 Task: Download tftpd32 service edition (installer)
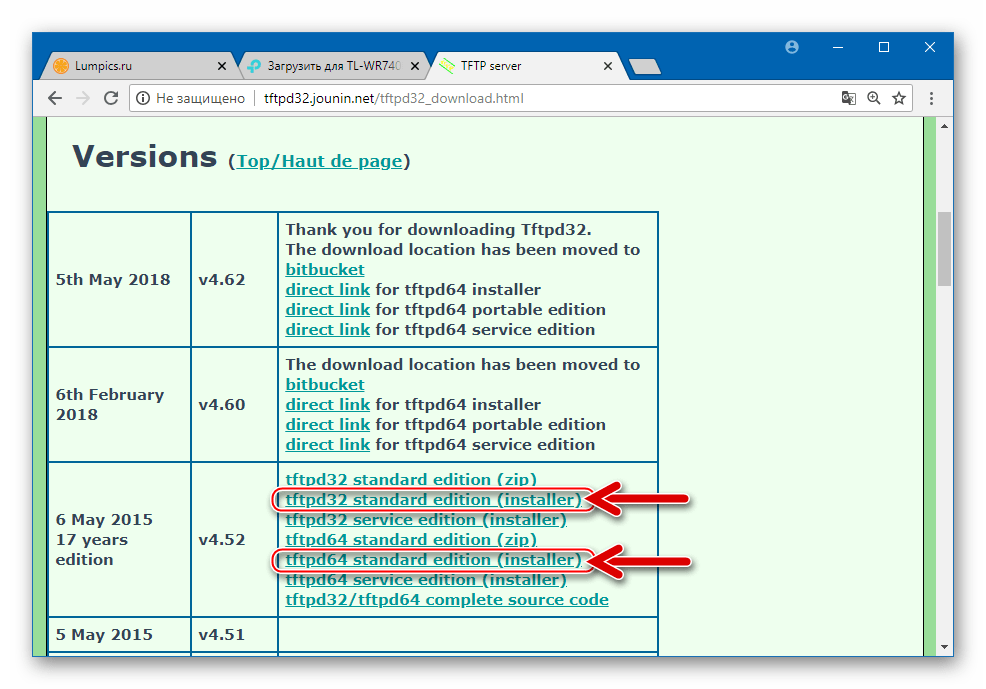coord(426,520)
